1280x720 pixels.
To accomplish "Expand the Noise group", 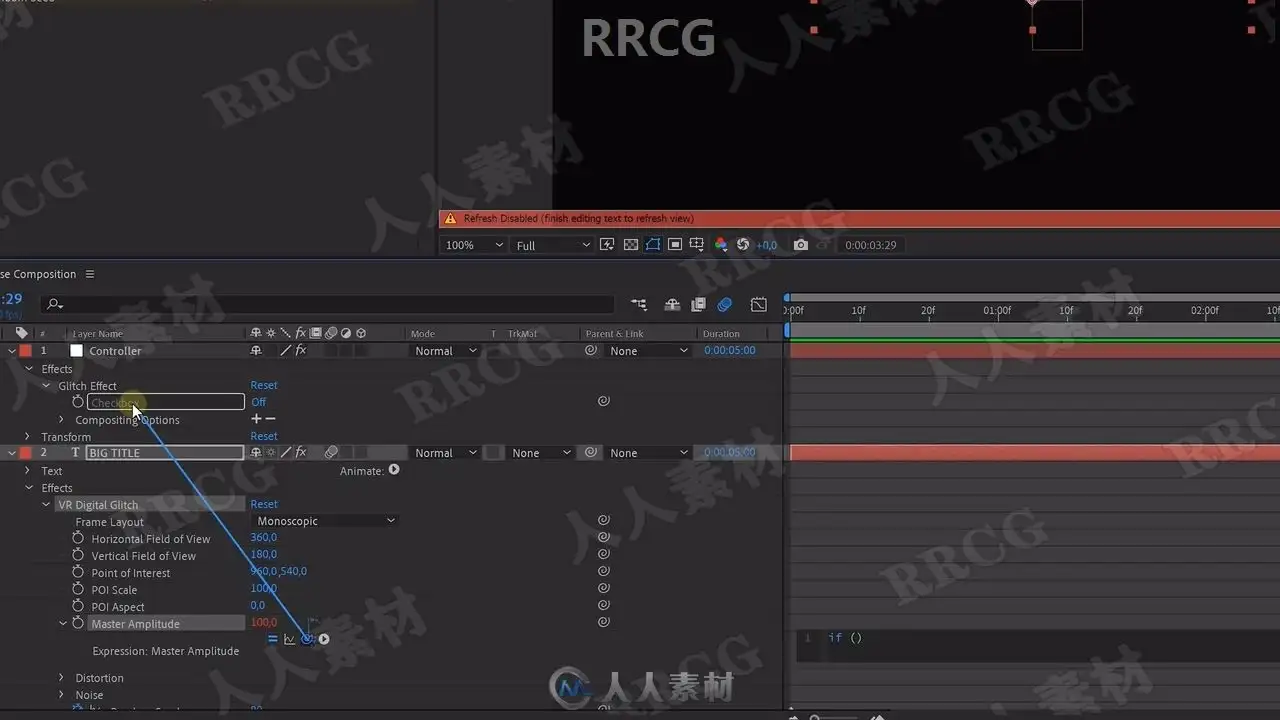I will (62, 695).
